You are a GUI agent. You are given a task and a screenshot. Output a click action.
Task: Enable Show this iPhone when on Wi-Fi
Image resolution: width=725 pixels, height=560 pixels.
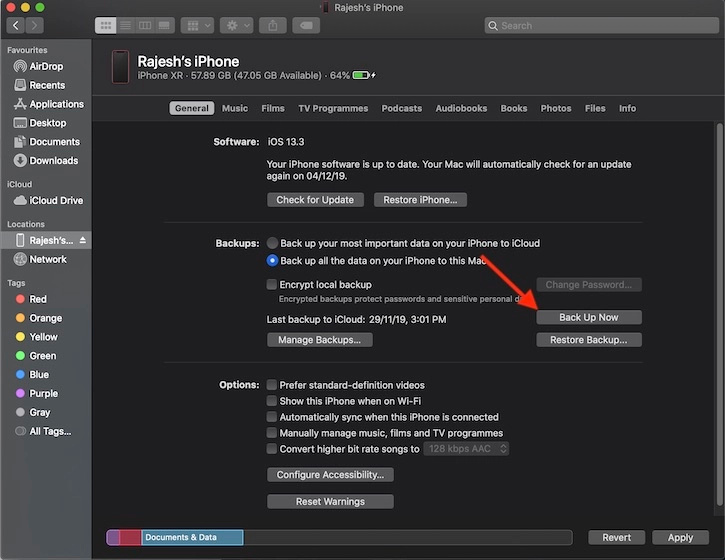coord(272,401)
